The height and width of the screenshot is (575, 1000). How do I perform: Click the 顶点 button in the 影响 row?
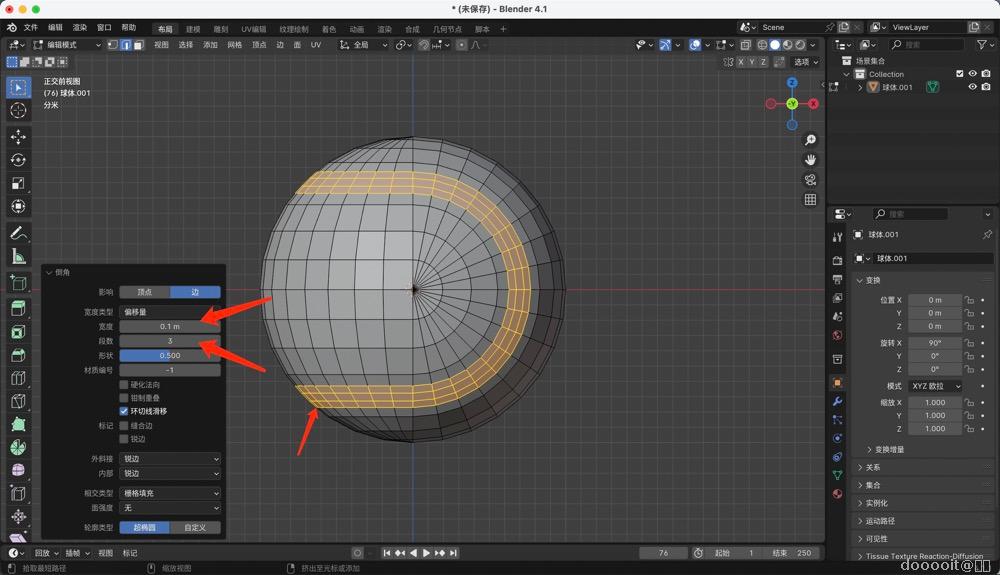pos(145,292)
